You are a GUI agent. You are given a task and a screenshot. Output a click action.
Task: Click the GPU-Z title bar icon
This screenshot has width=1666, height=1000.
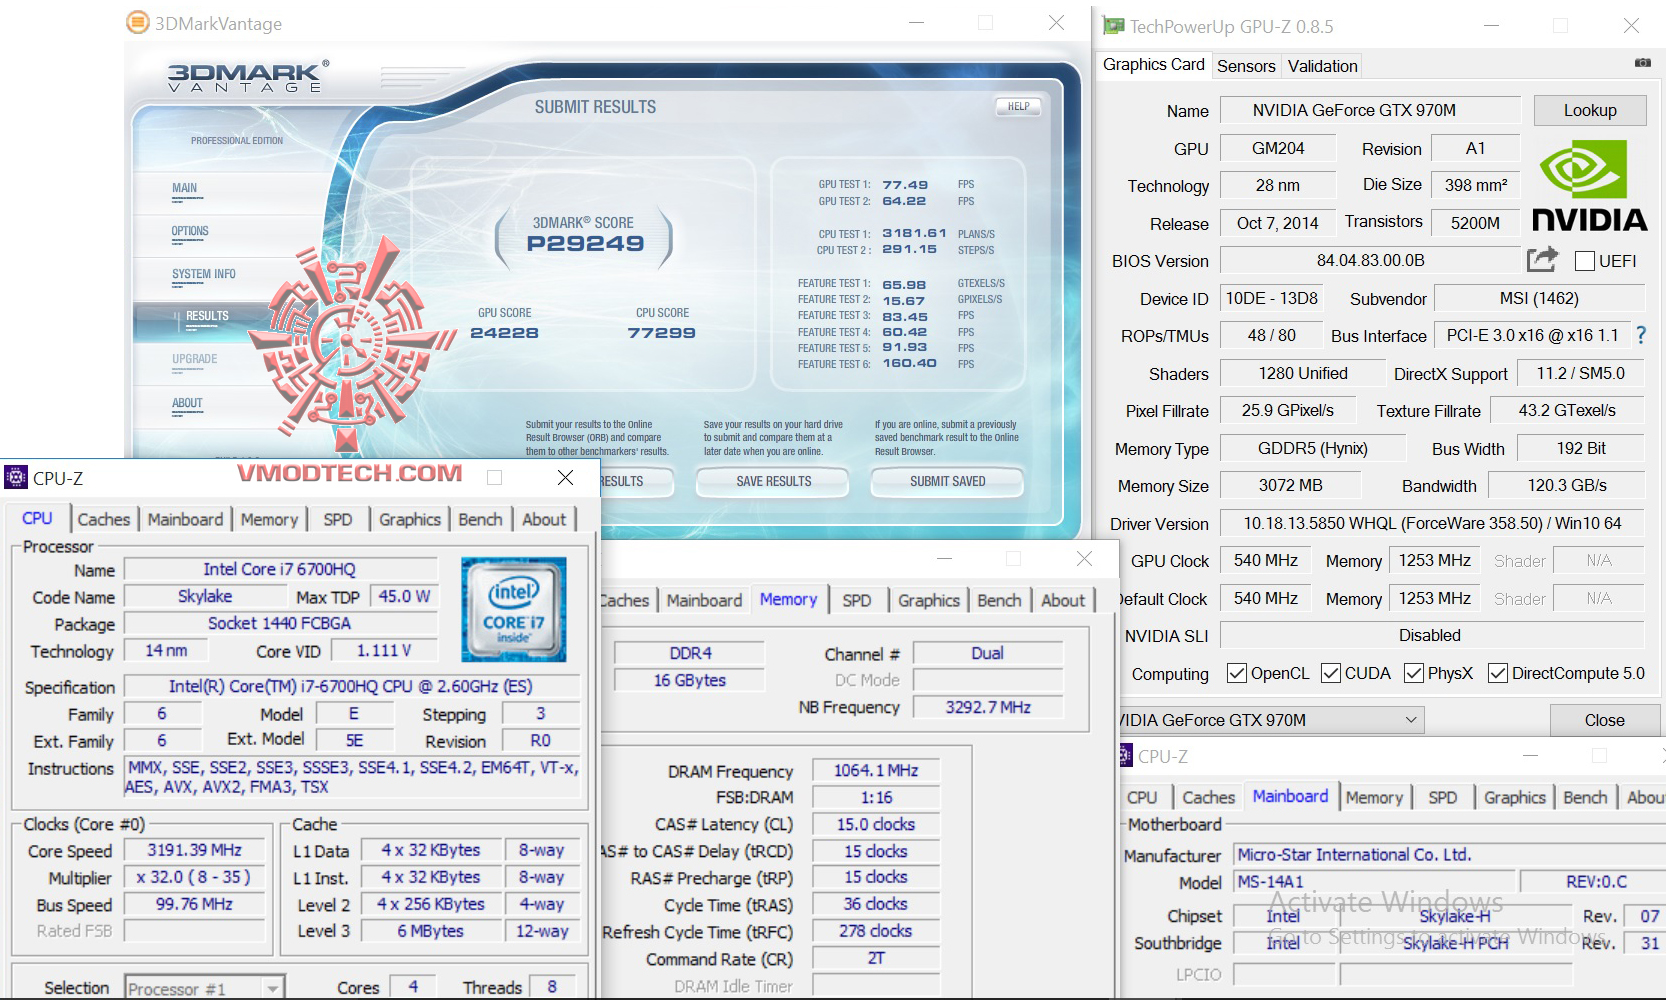coord(1112,26)
